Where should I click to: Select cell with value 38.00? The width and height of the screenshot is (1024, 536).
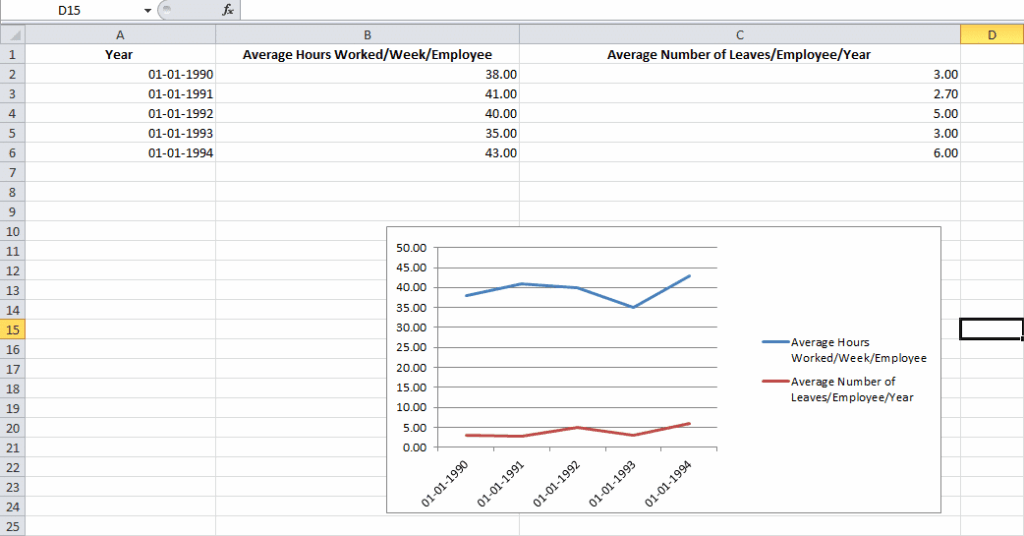tap(367, 74)
